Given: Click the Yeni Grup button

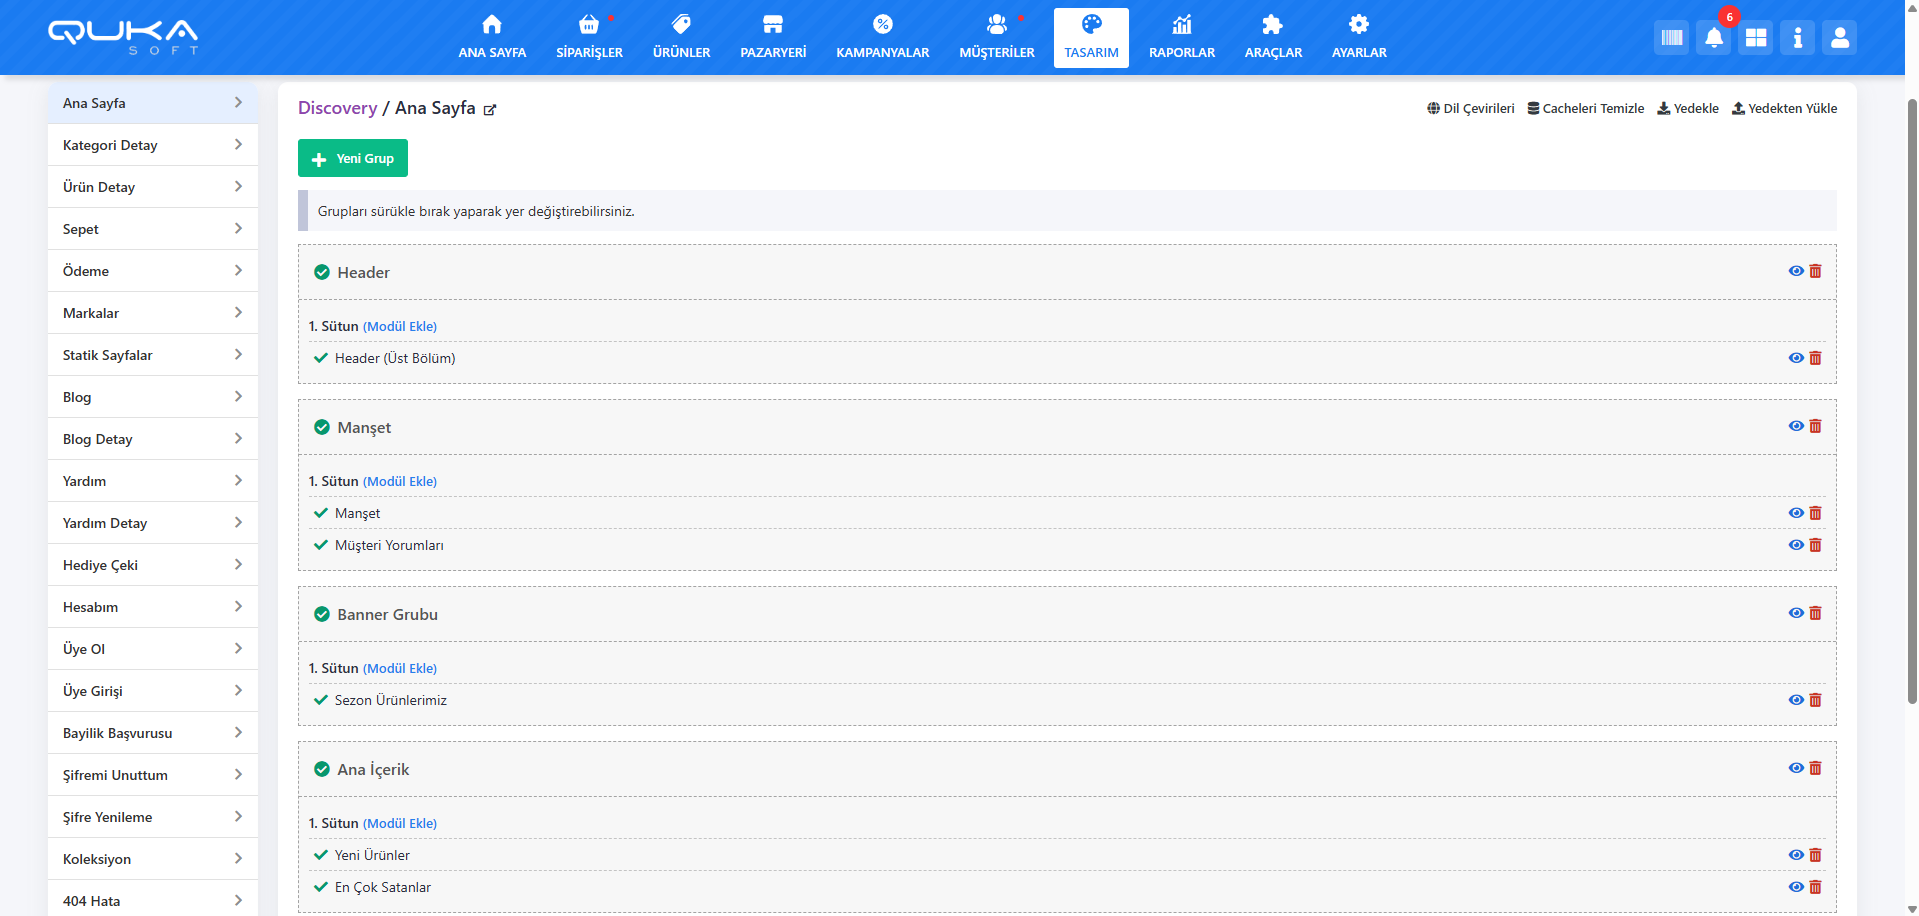Looking at the screenshot, I should coord(353,158).
